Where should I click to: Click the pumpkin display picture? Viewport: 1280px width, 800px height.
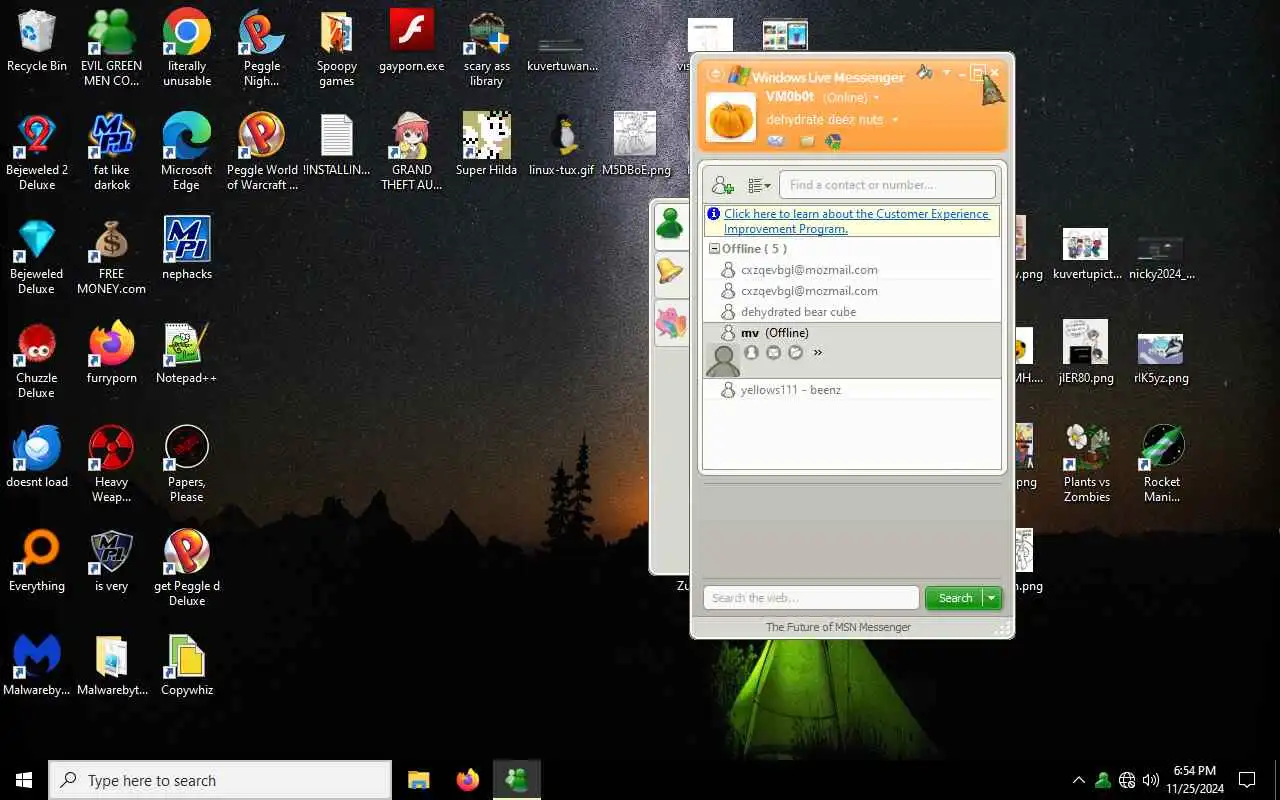(x=731, y=117)
